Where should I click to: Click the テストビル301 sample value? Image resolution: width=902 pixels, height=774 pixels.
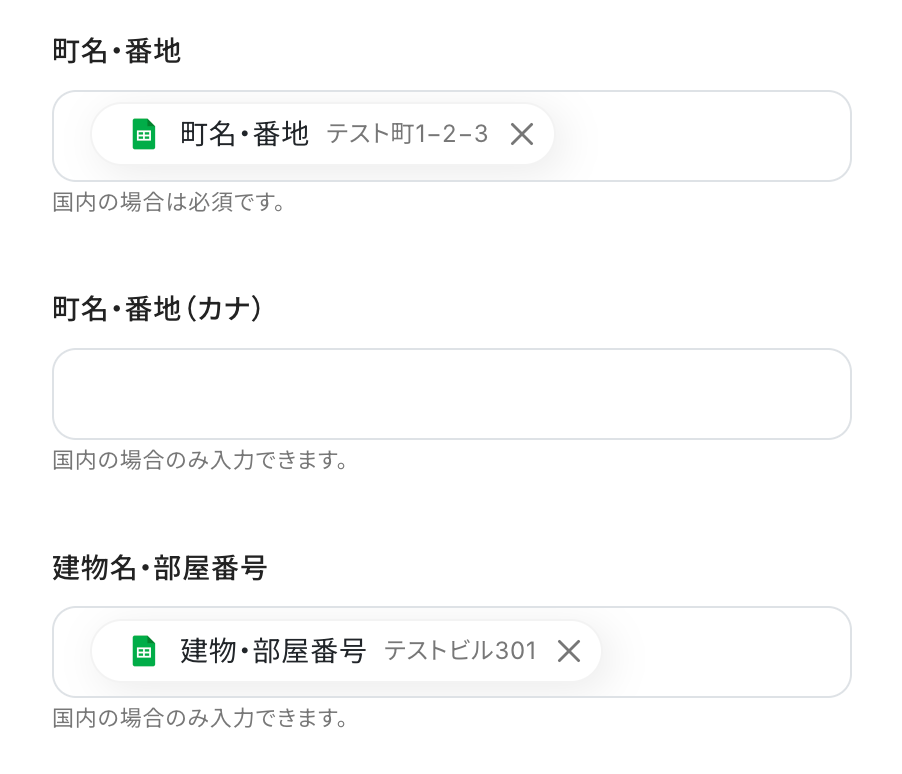(x=461, y=651)
